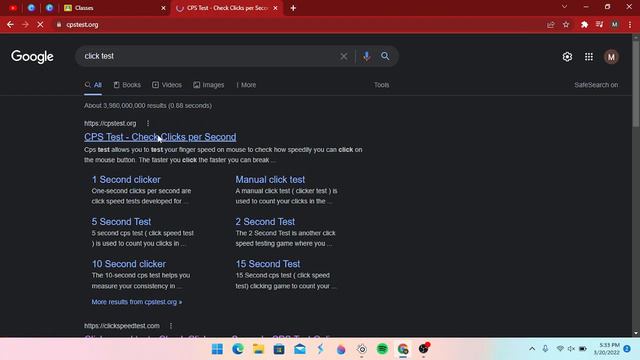The height and width of the screenshot is (360, 640).
Task: Open CPS Test - Check Clicks per Second result
Action: tap(160, 137)
